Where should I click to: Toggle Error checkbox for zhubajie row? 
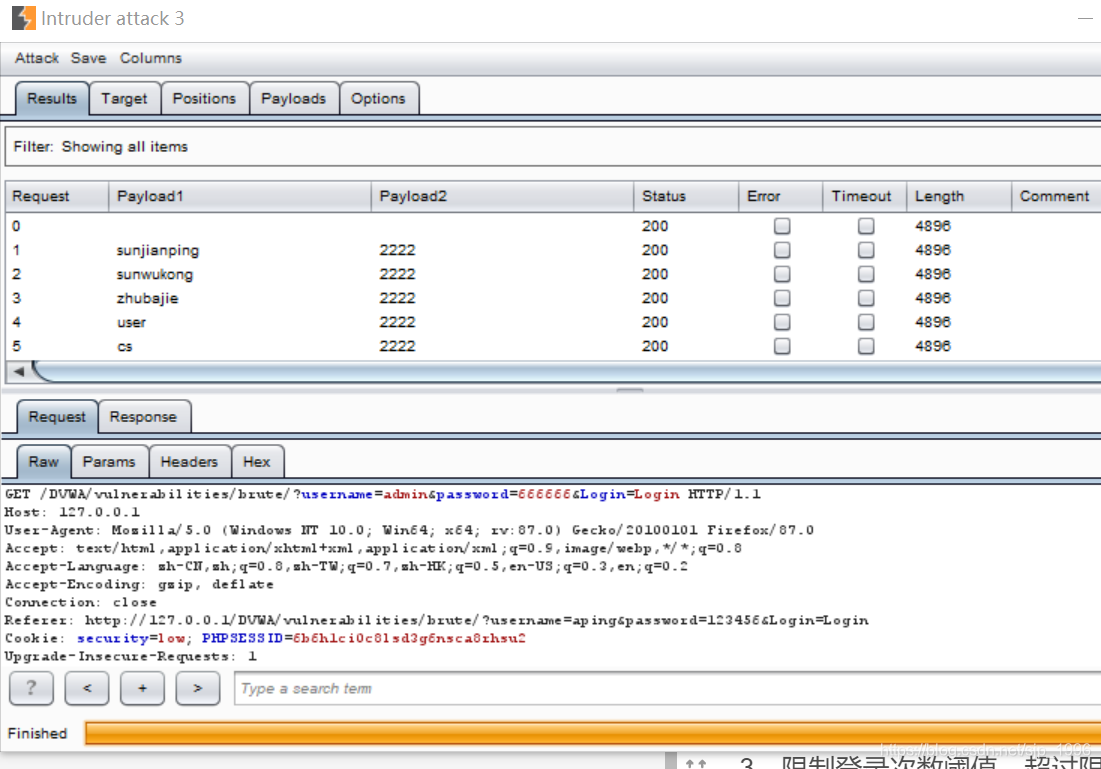[x=782, y=298]
